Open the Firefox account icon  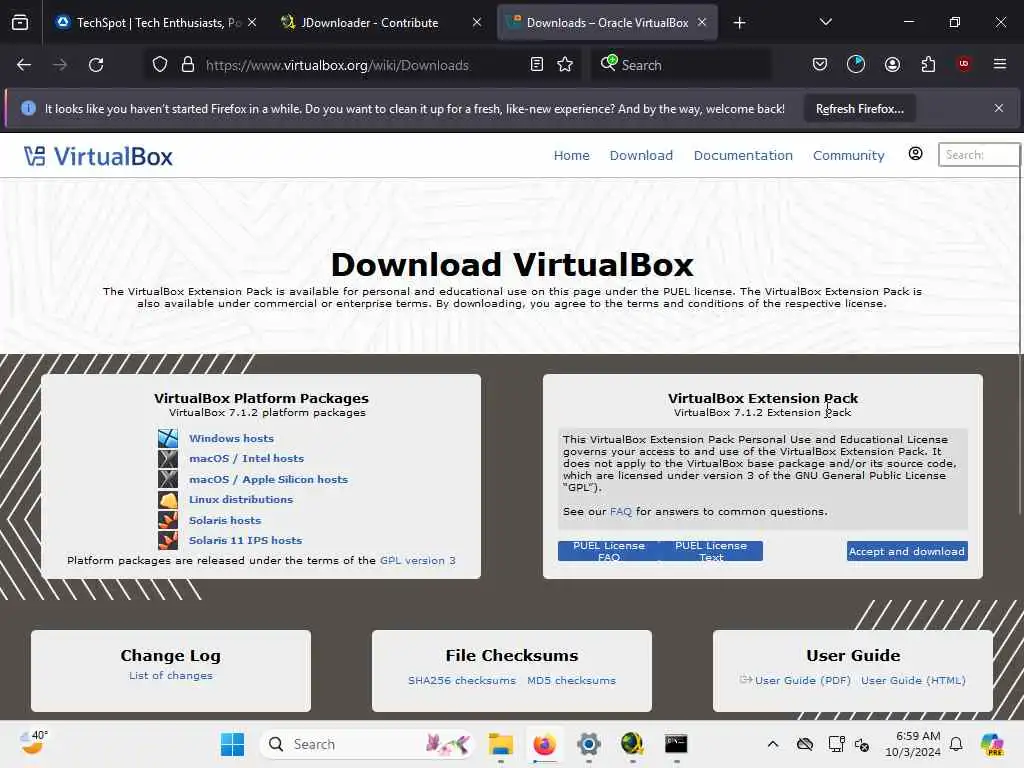[892, 65]
